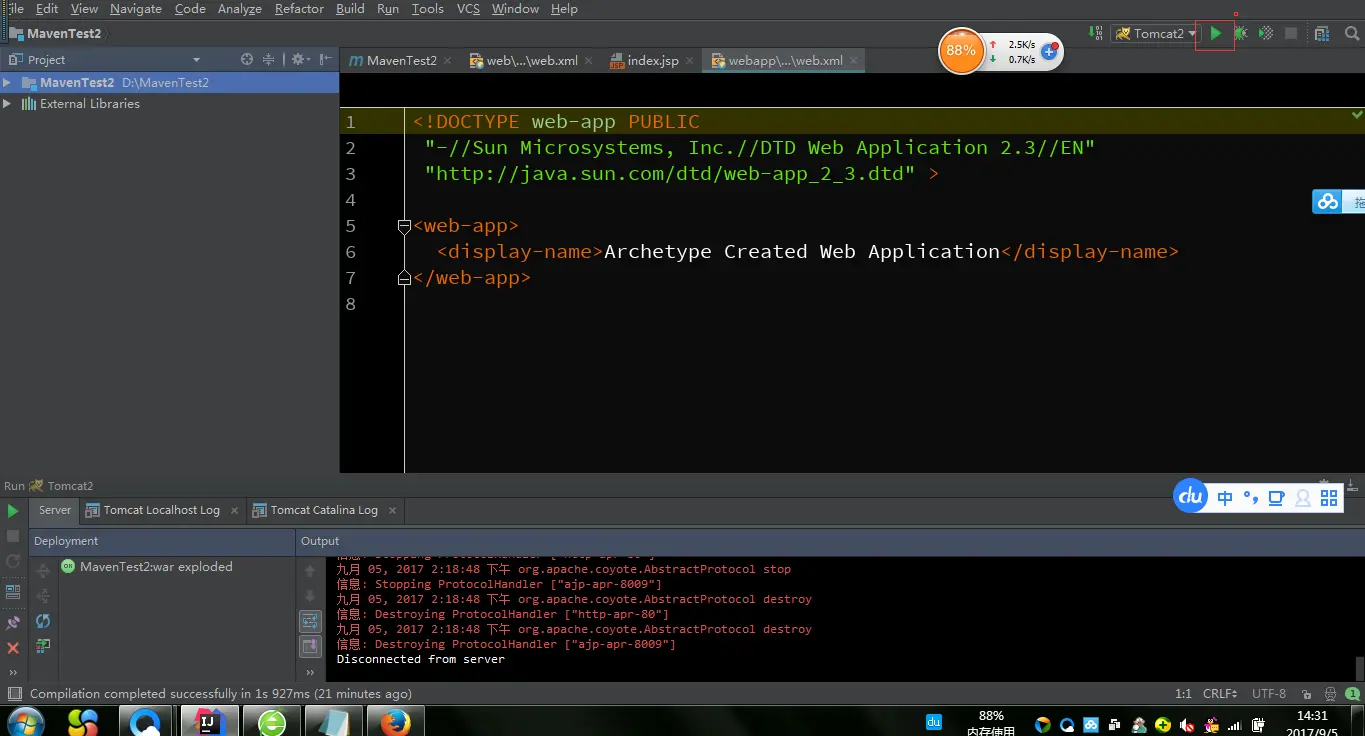Image resolution: width=1365 pixels, height=736 pixels.
Task: Open the Refactor menu
Action: point(299,9)
